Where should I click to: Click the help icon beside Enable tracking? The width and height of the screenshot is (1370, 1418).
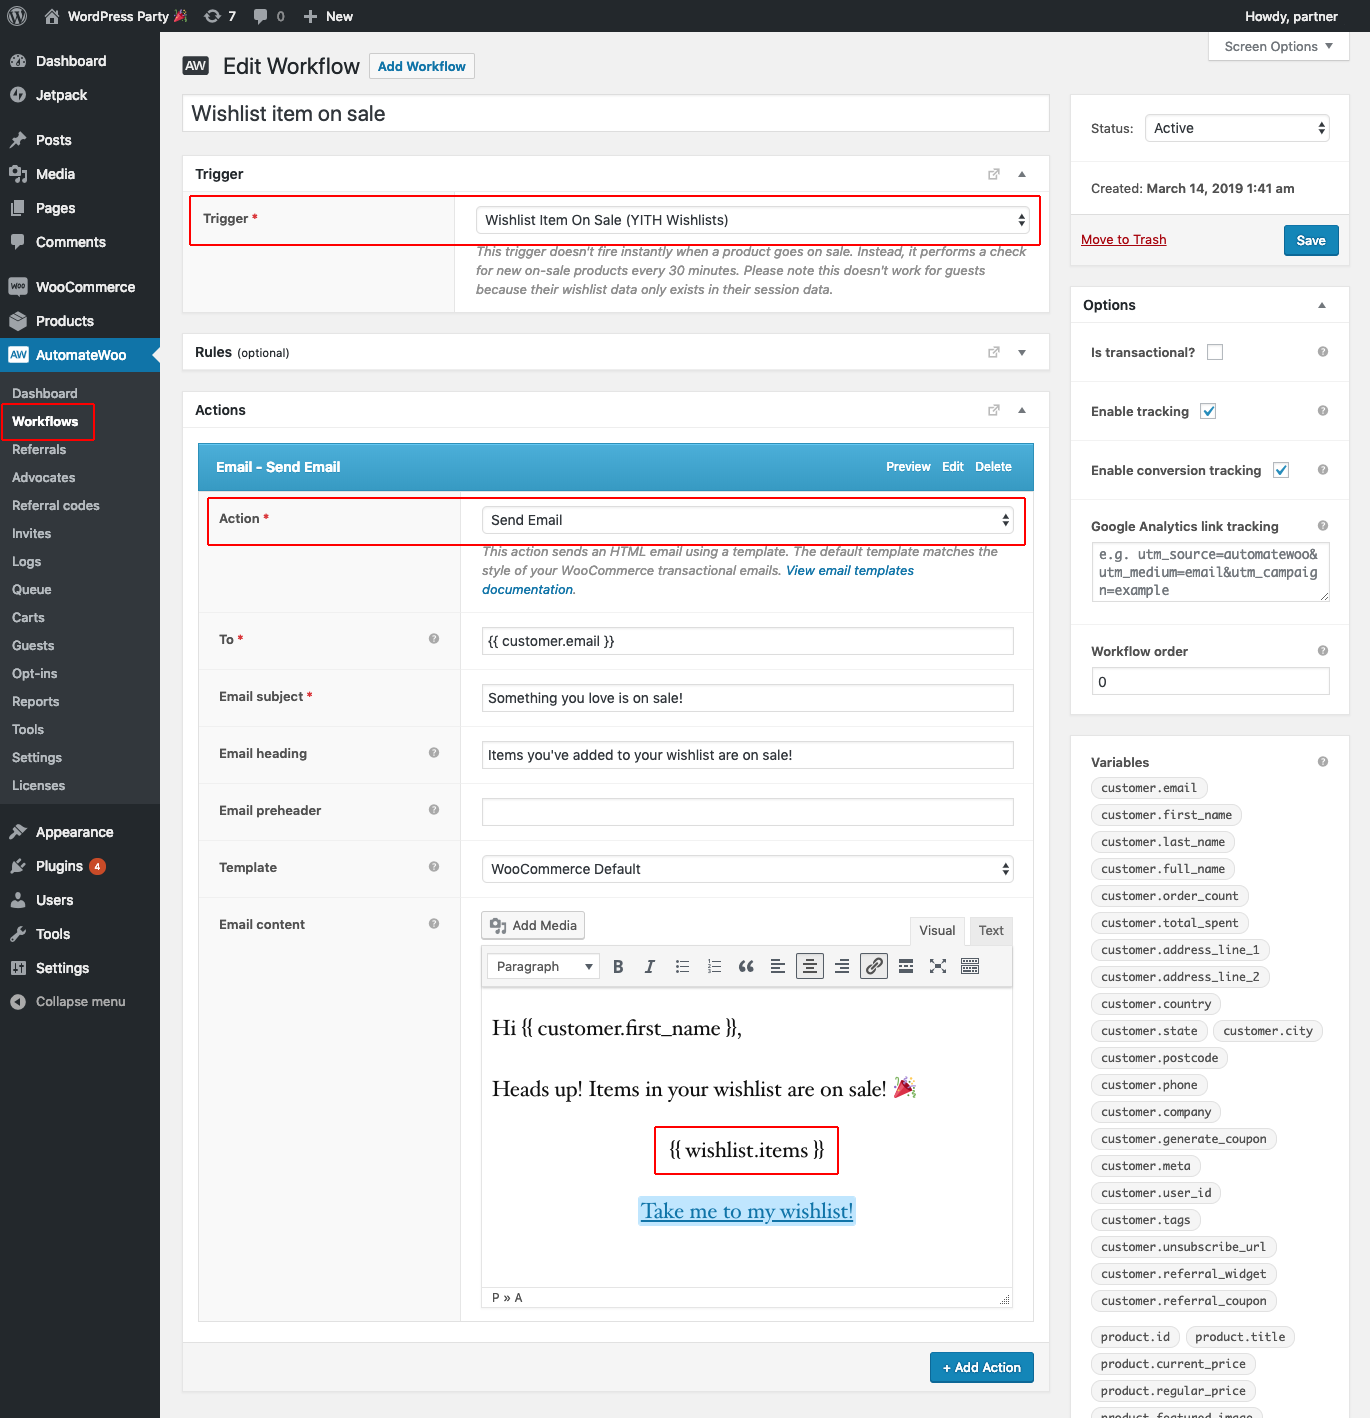click(x=1323, y=411)
